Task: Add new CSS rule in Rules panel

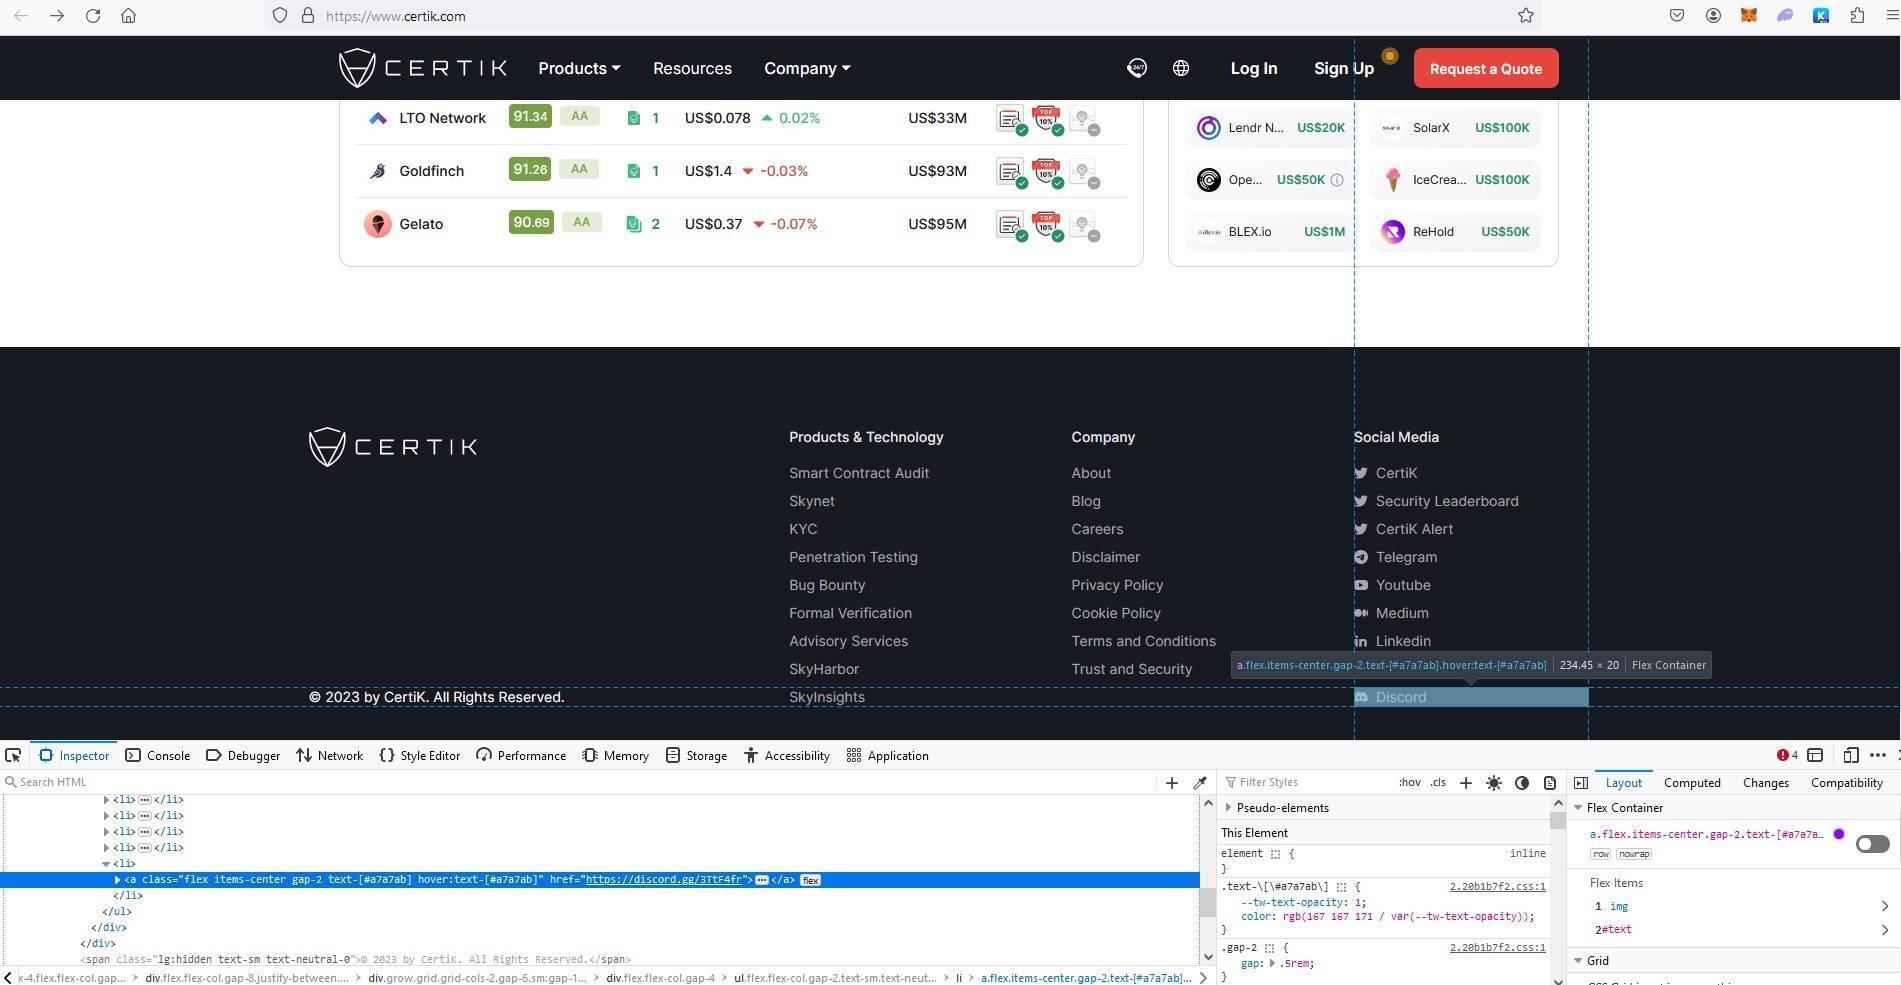Action: pos(1466,783)
